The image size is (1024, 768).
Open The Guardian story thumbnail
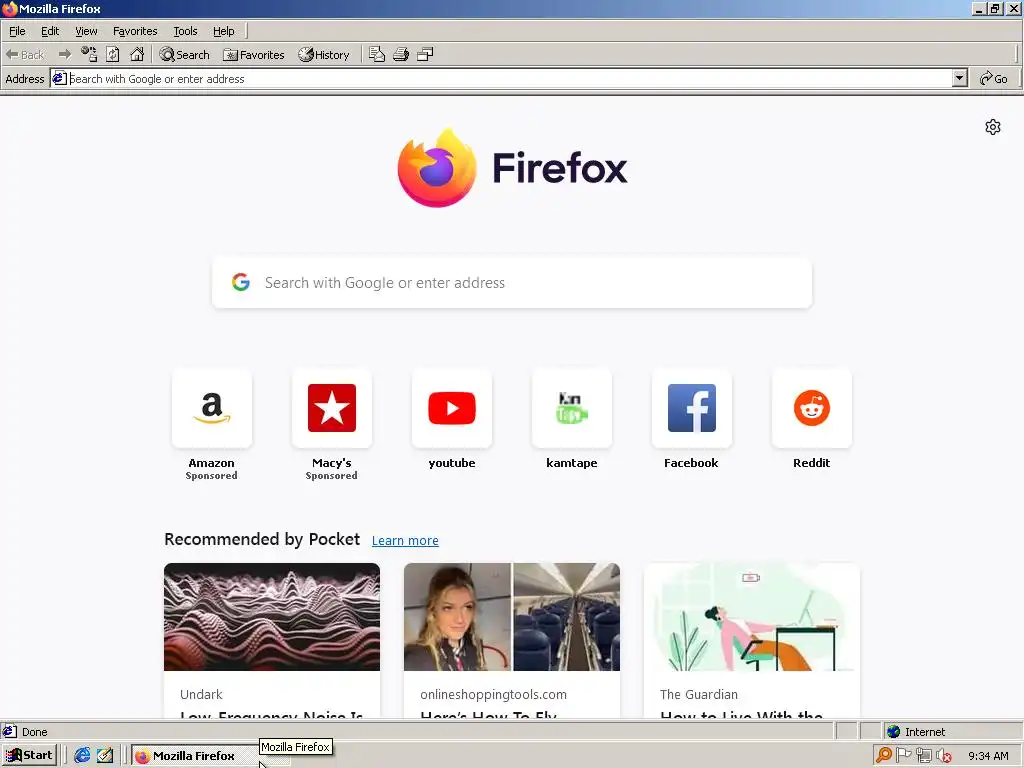752,617
